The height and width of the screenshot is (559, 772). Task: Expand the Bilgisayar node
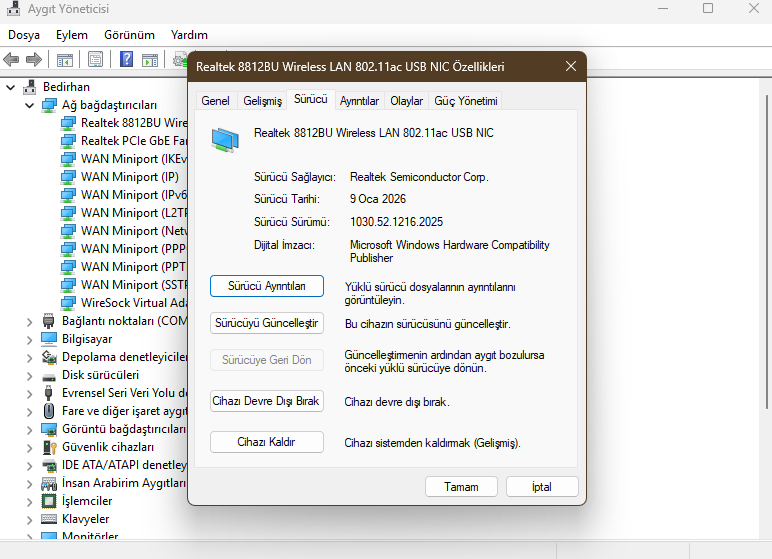click(x=30, y=340)
